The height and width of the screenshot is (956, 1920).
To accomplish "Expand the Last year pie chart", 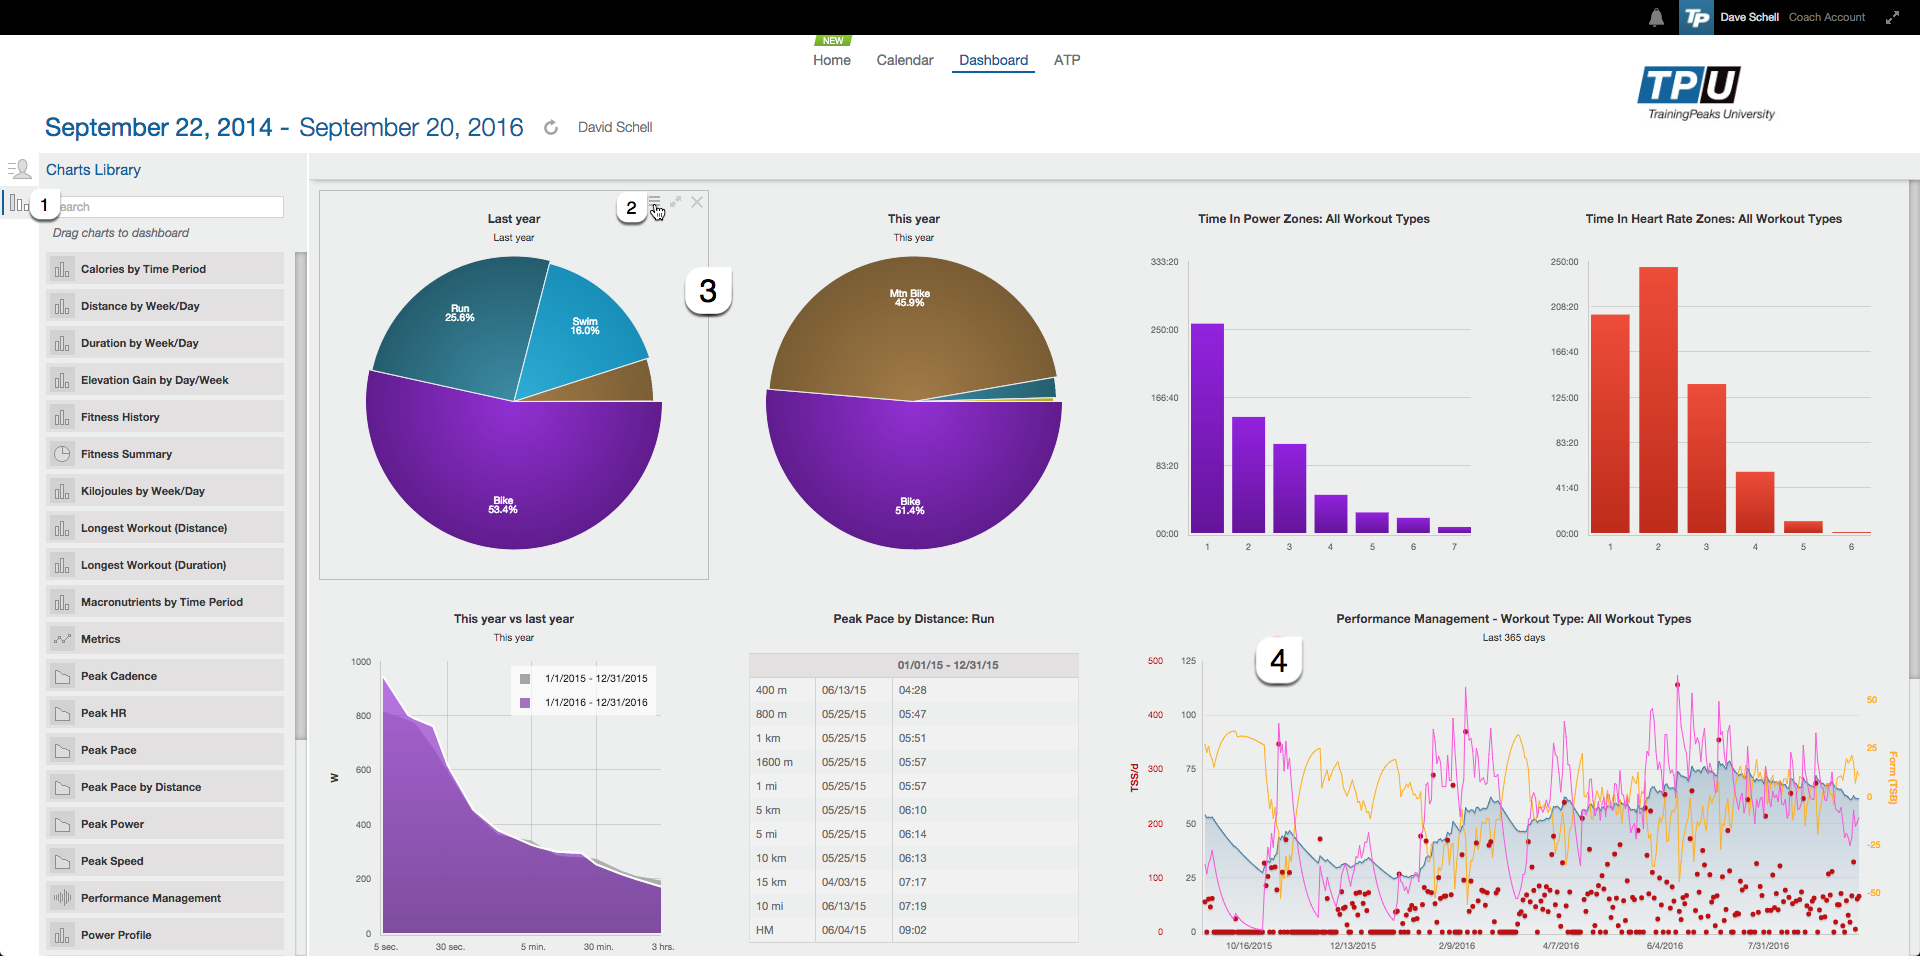I will tap(676, 202).
